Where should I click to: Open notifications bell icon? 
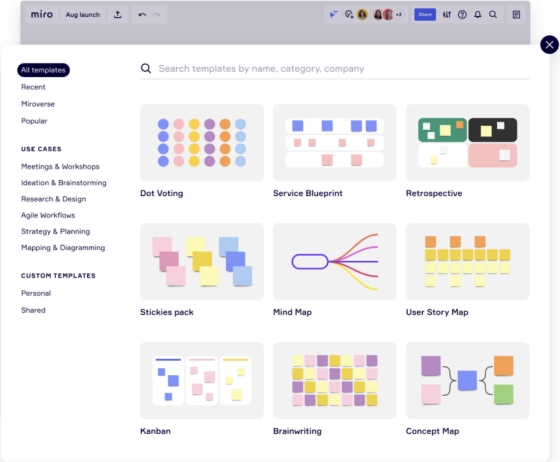(x=478, y=15)
